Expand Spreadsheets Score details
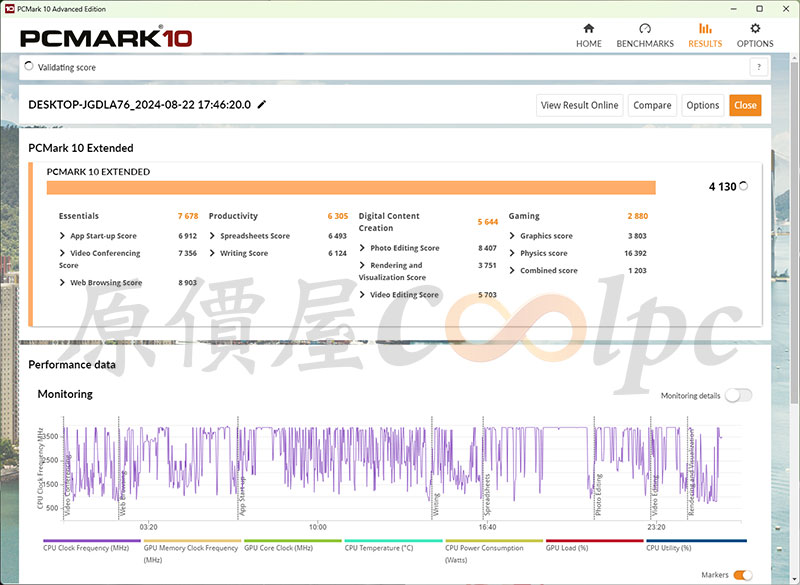The height and width of the screenshot is (585, 800). 212,236
